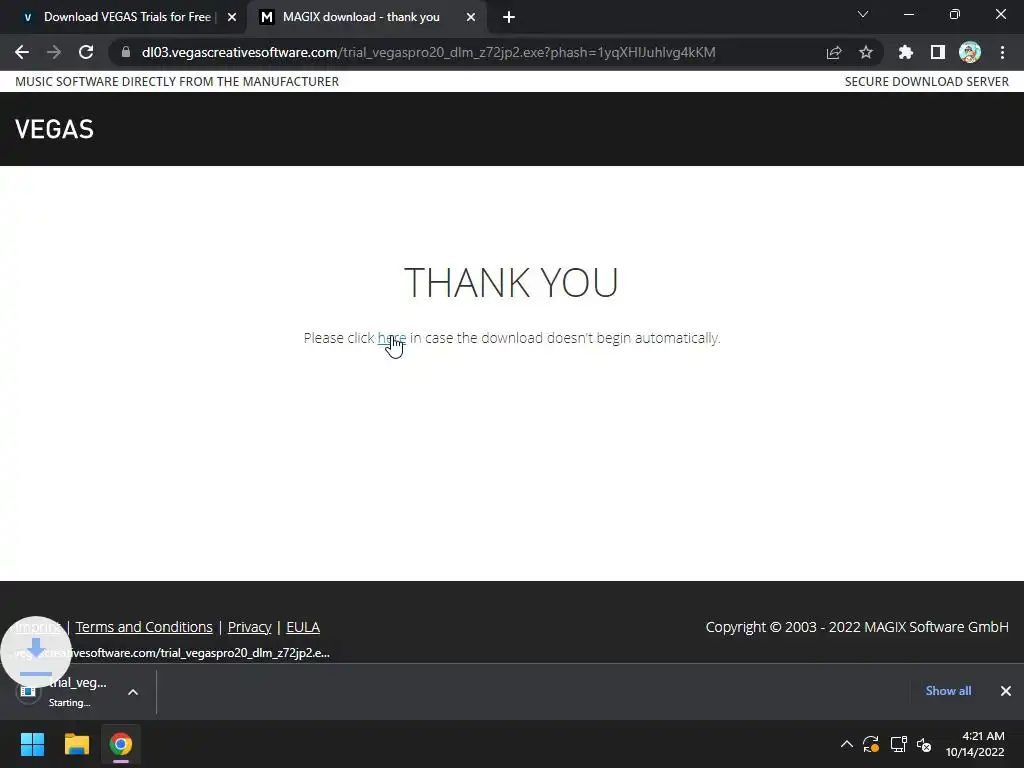
Task: Select the MAGIX download thank you tab
Action: (360, 17)
